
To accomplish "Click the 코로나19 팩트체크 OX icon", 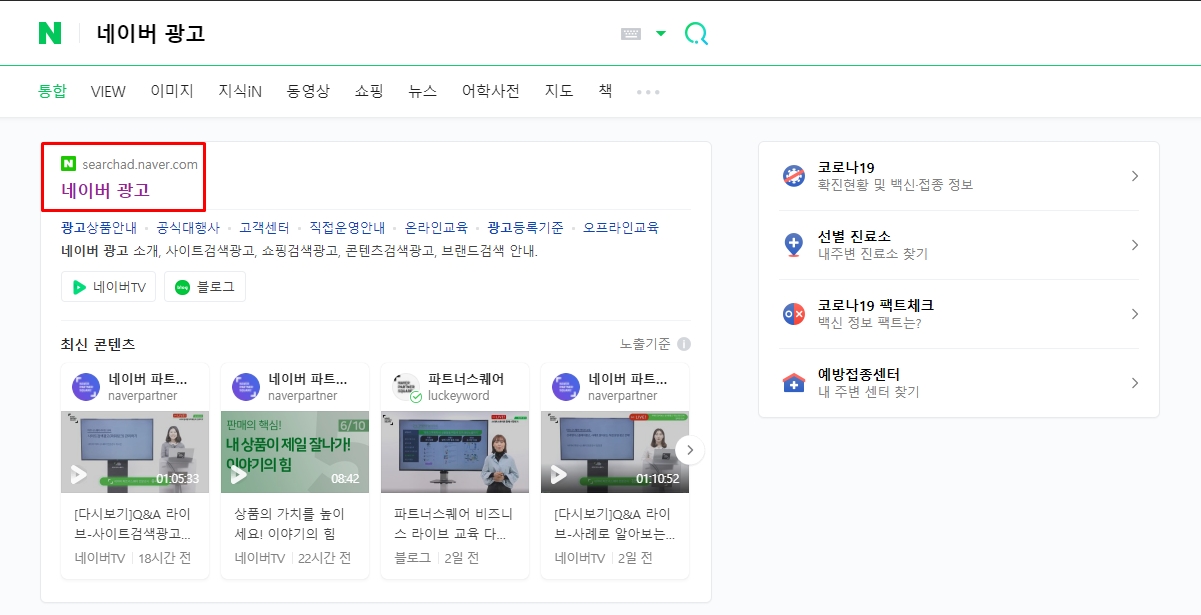I will tap(794, 314).
